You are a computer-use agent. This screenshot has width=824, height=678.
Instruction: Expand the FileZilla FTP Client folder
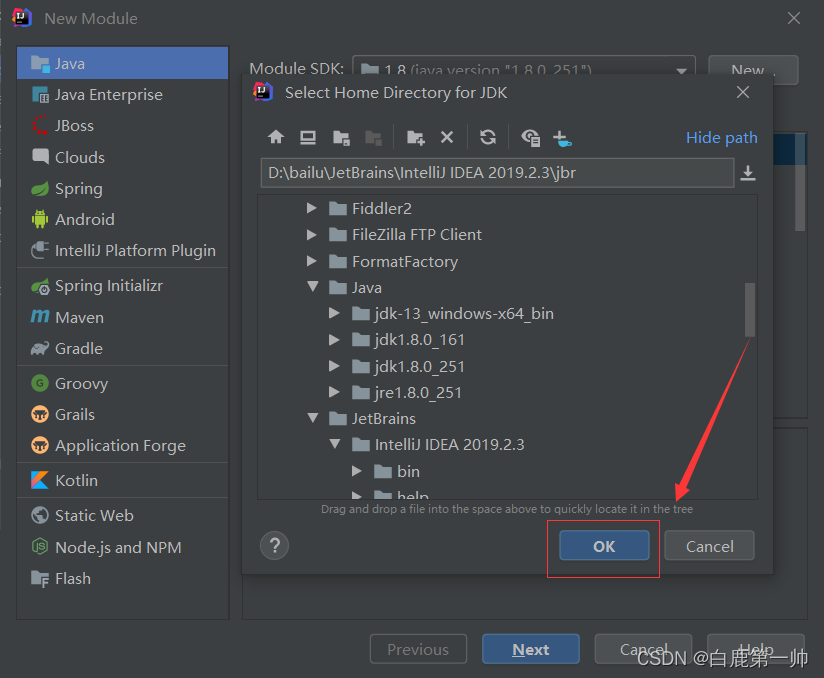coord(312,234)
